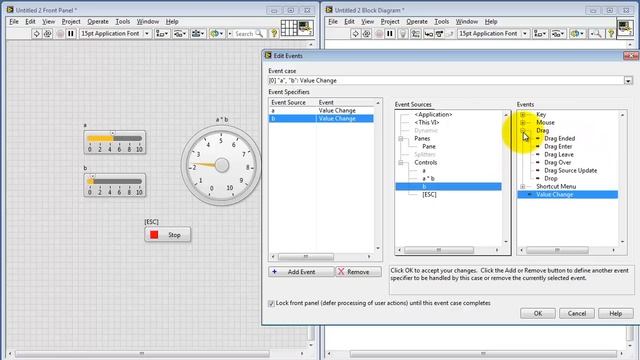Toggle Lock front panel checkbox

[x=271, y=303]
